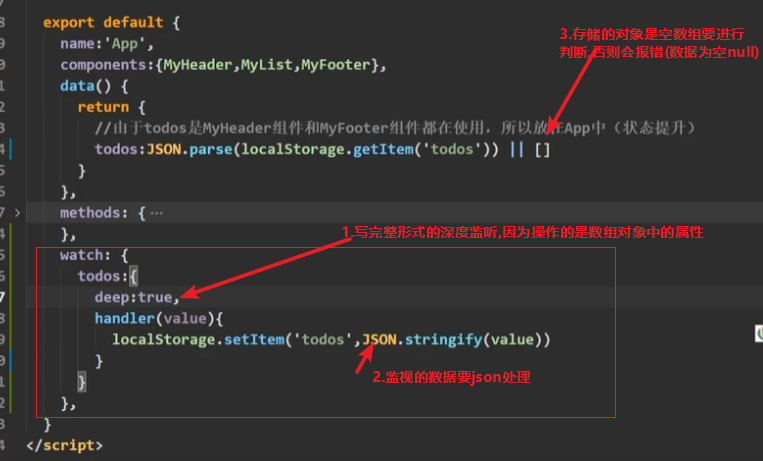Click JSON.parse in the todos assignment
763x461 pixels.
point(189,149)
